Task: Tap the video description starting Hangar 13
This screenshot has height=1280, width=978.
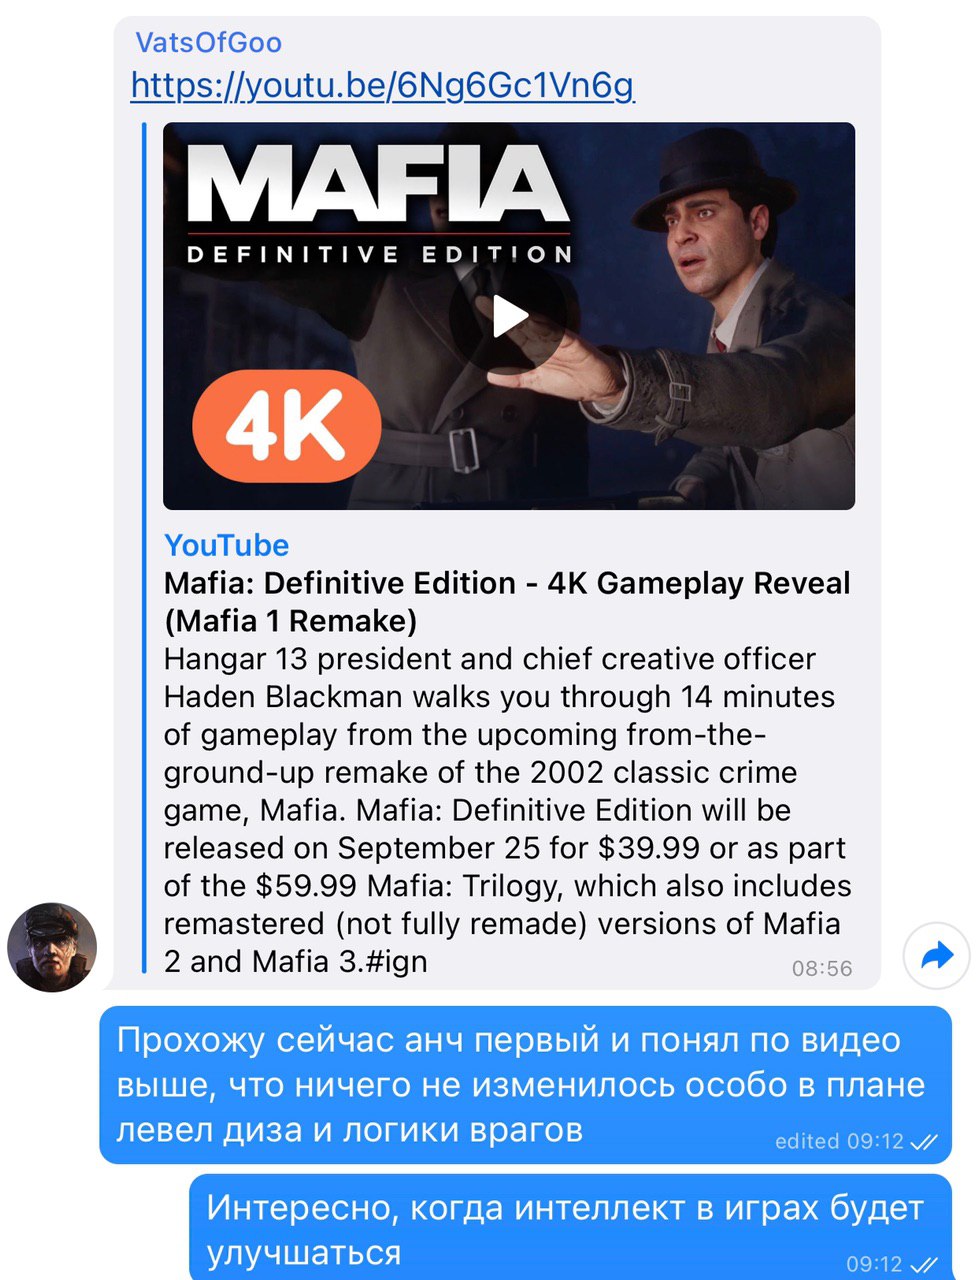Action: coord(507,810)
